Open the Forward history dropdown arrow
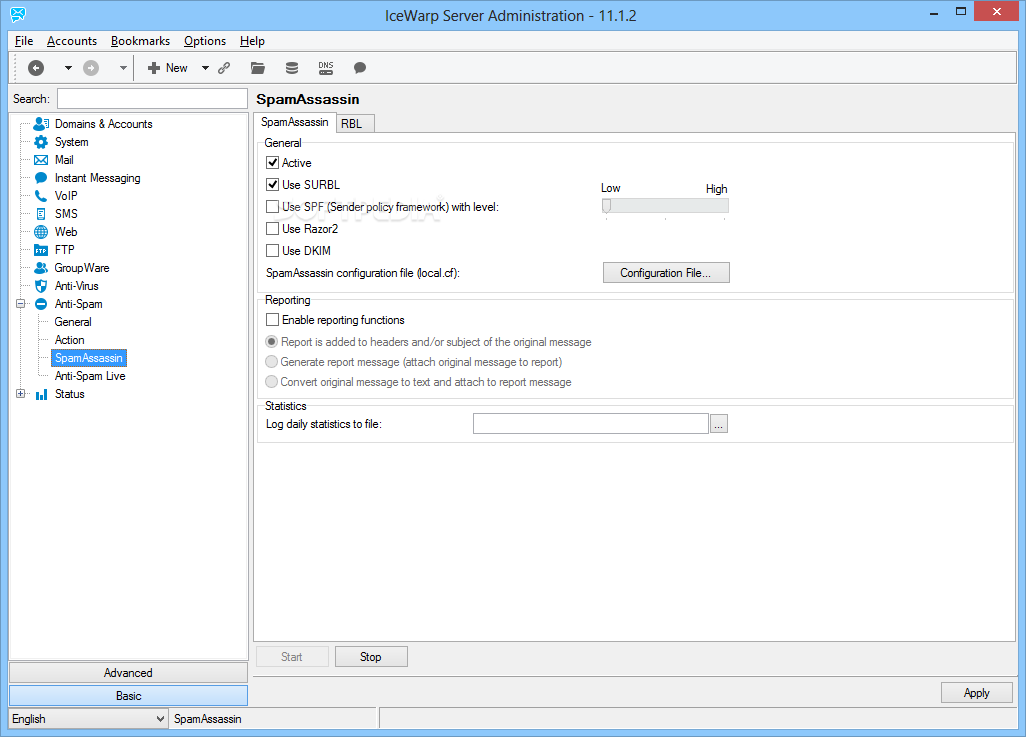The width and height of the screenshot is (1026, 737). pos(123,68)
